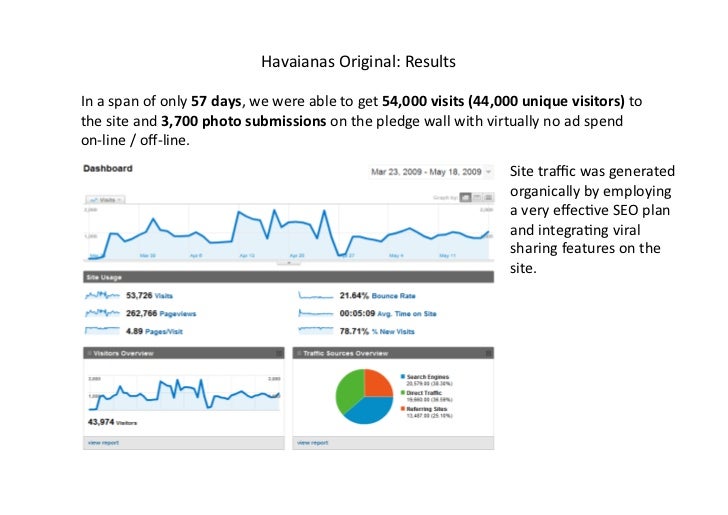This screenshot has height=515, width=728.
Task: Click the green slice of the pie chart
Action: tap(348, 390)
